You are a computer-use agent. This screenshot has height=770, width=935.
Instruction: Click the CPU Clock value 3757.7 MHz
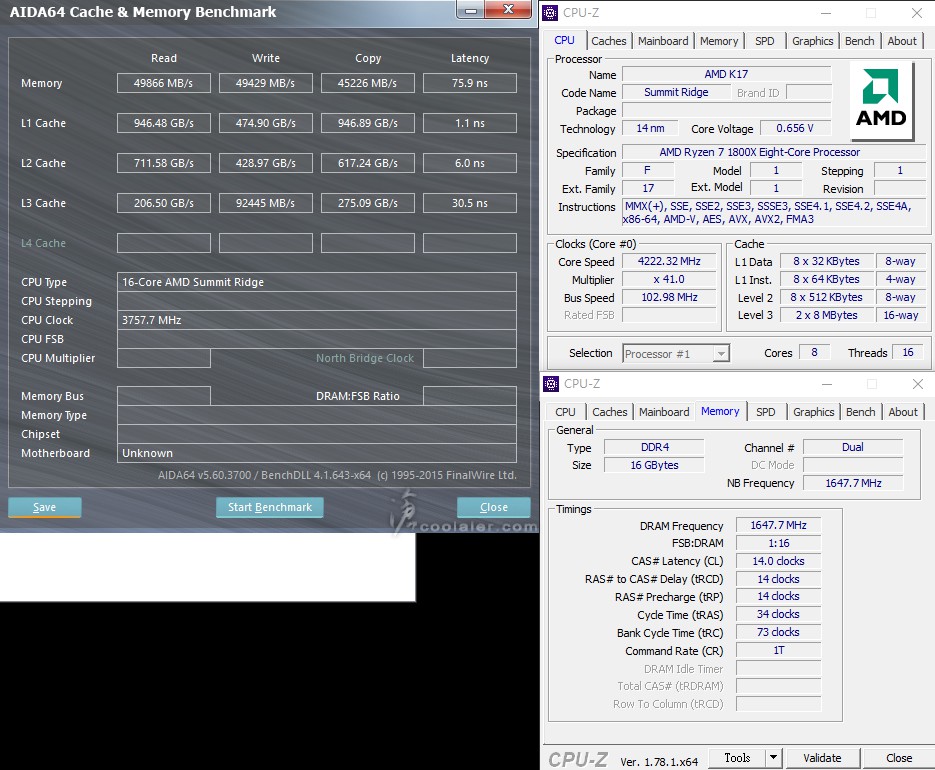(x=317, y=320)
